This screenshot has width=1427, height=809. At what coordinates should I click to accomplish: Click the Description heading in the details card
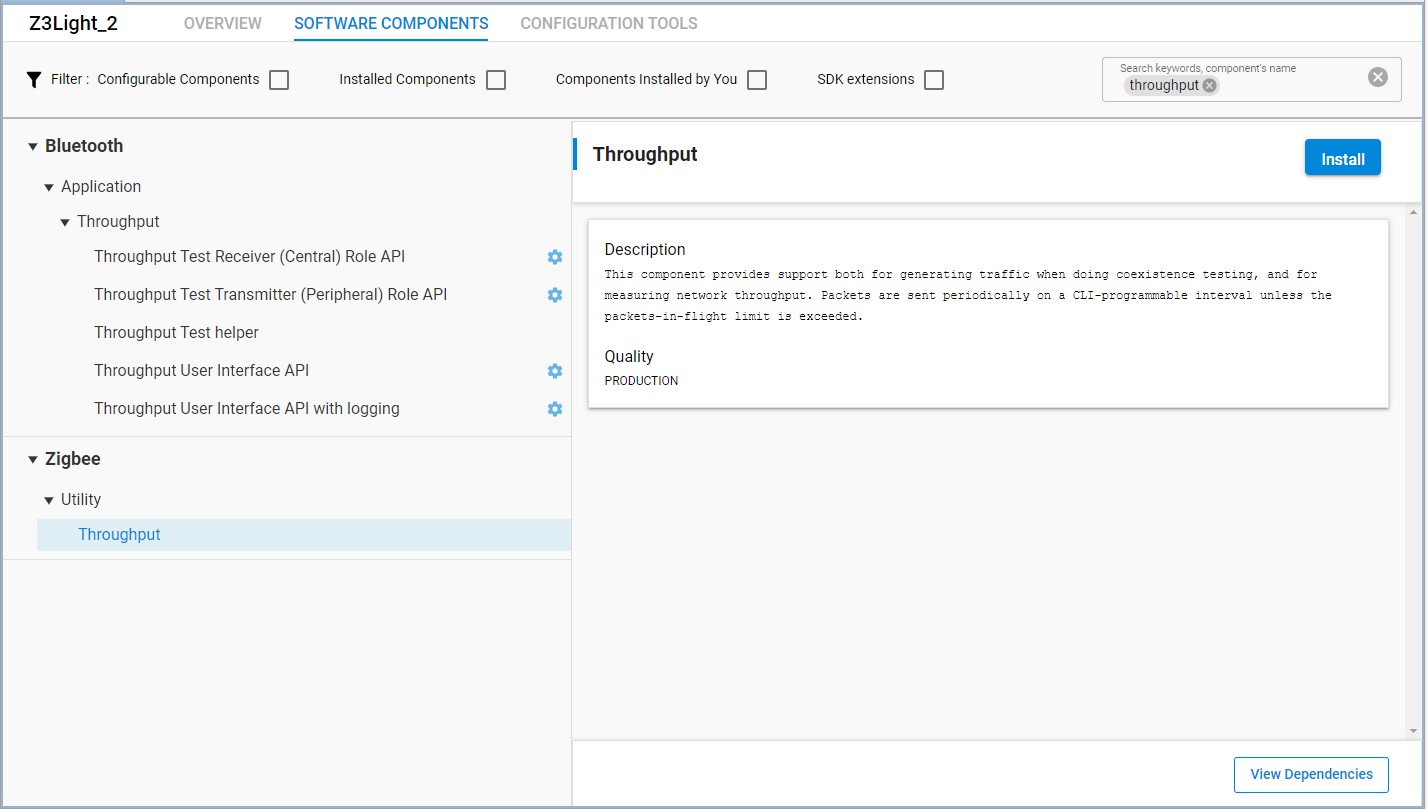pyautogui.click(x=645, y=249)
